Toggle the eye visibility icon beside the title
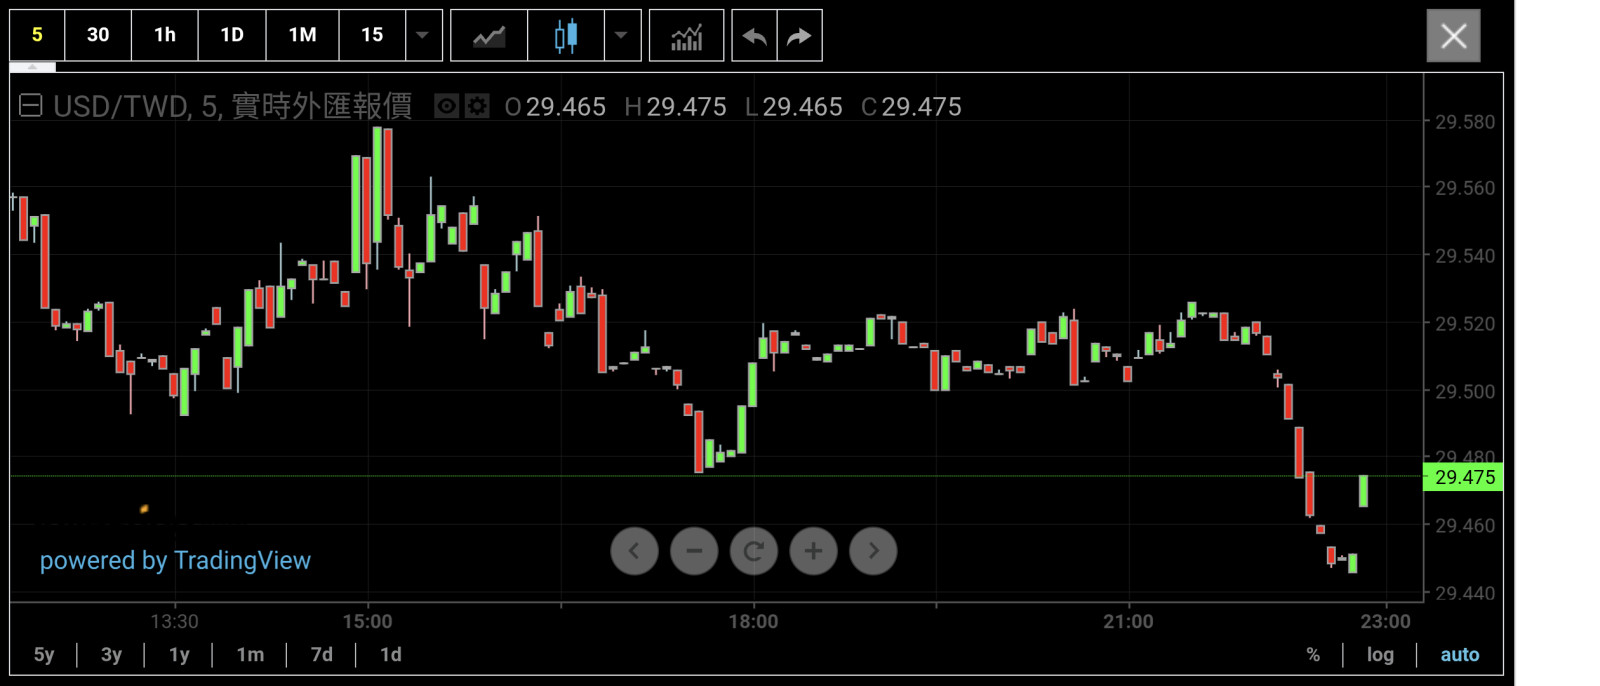 tap(446, 106)
